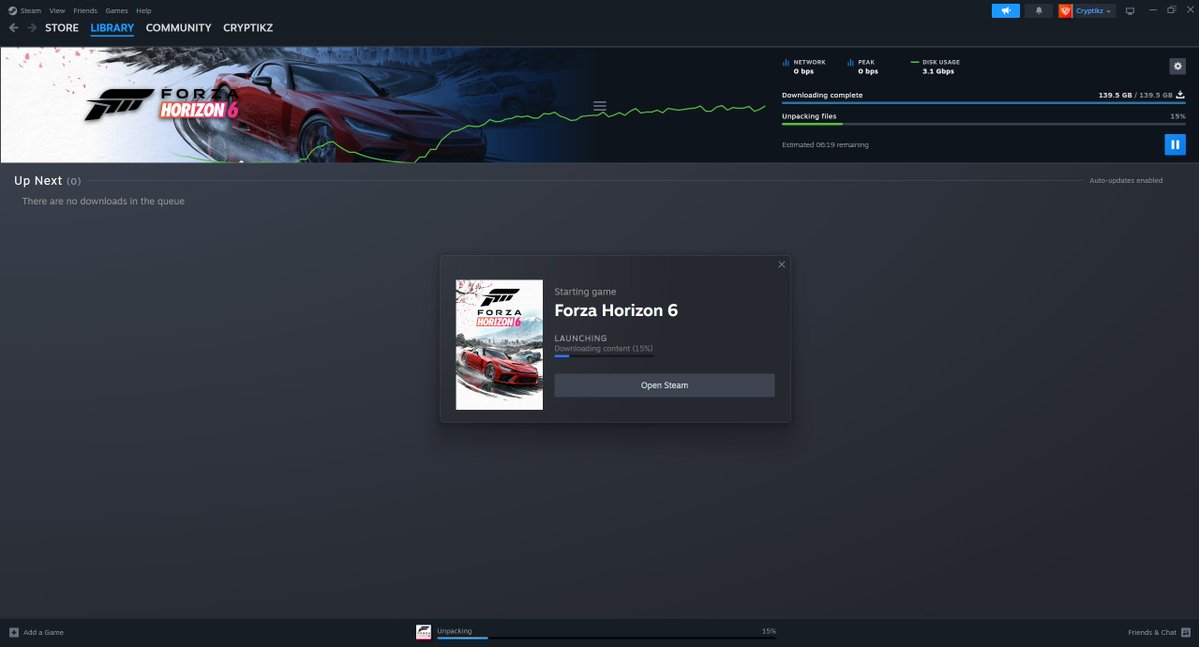This screenshot has height=647, width=1199.
Task: Click the dialog launching progress bar
Action: click(604, 356)
